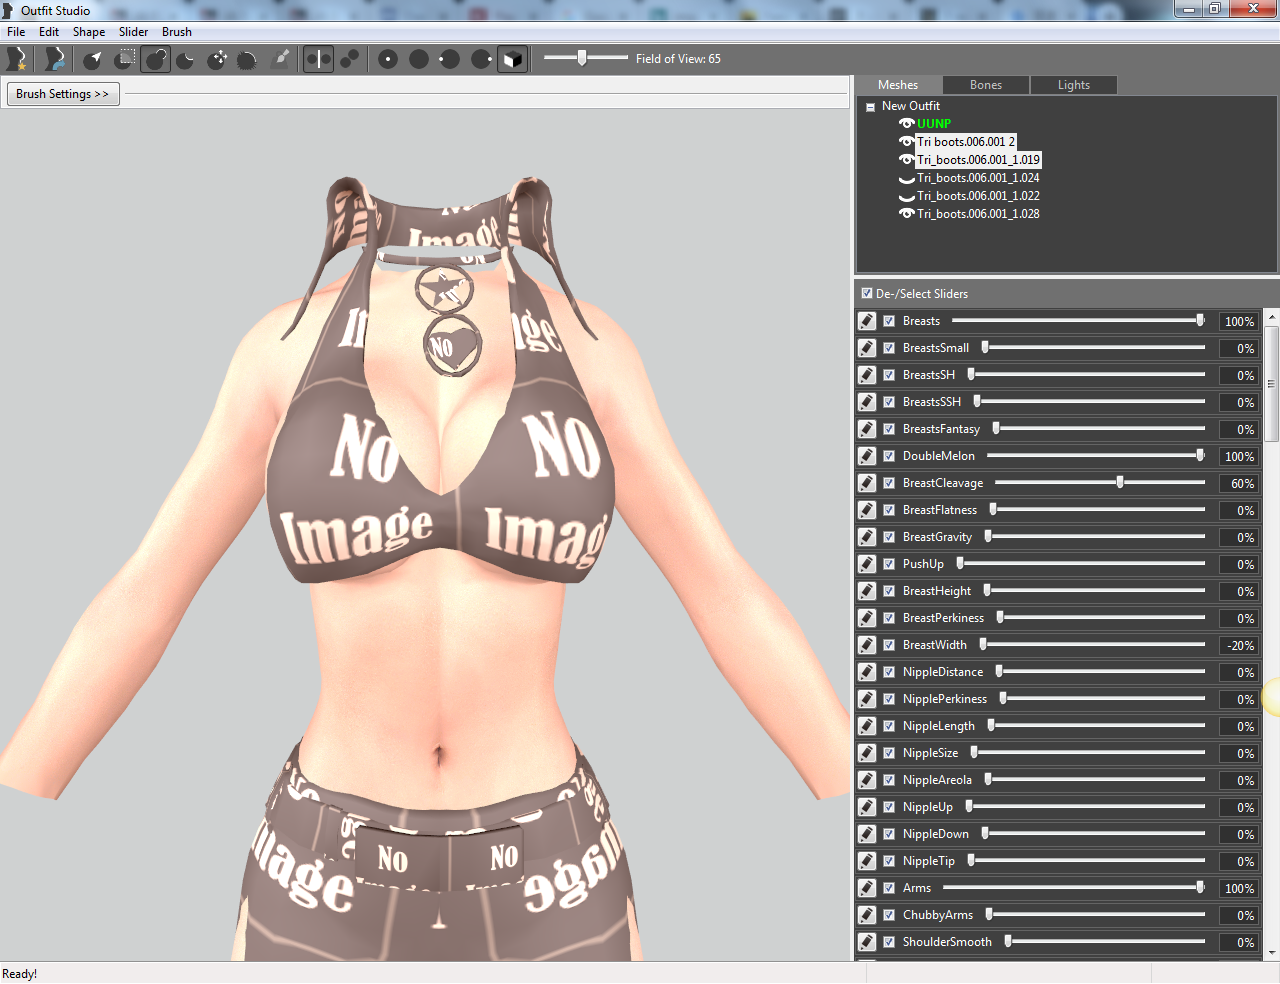The image size is (1280, 984).
Task: Click the circle icon with a center dot
Action: click(388, 59)
